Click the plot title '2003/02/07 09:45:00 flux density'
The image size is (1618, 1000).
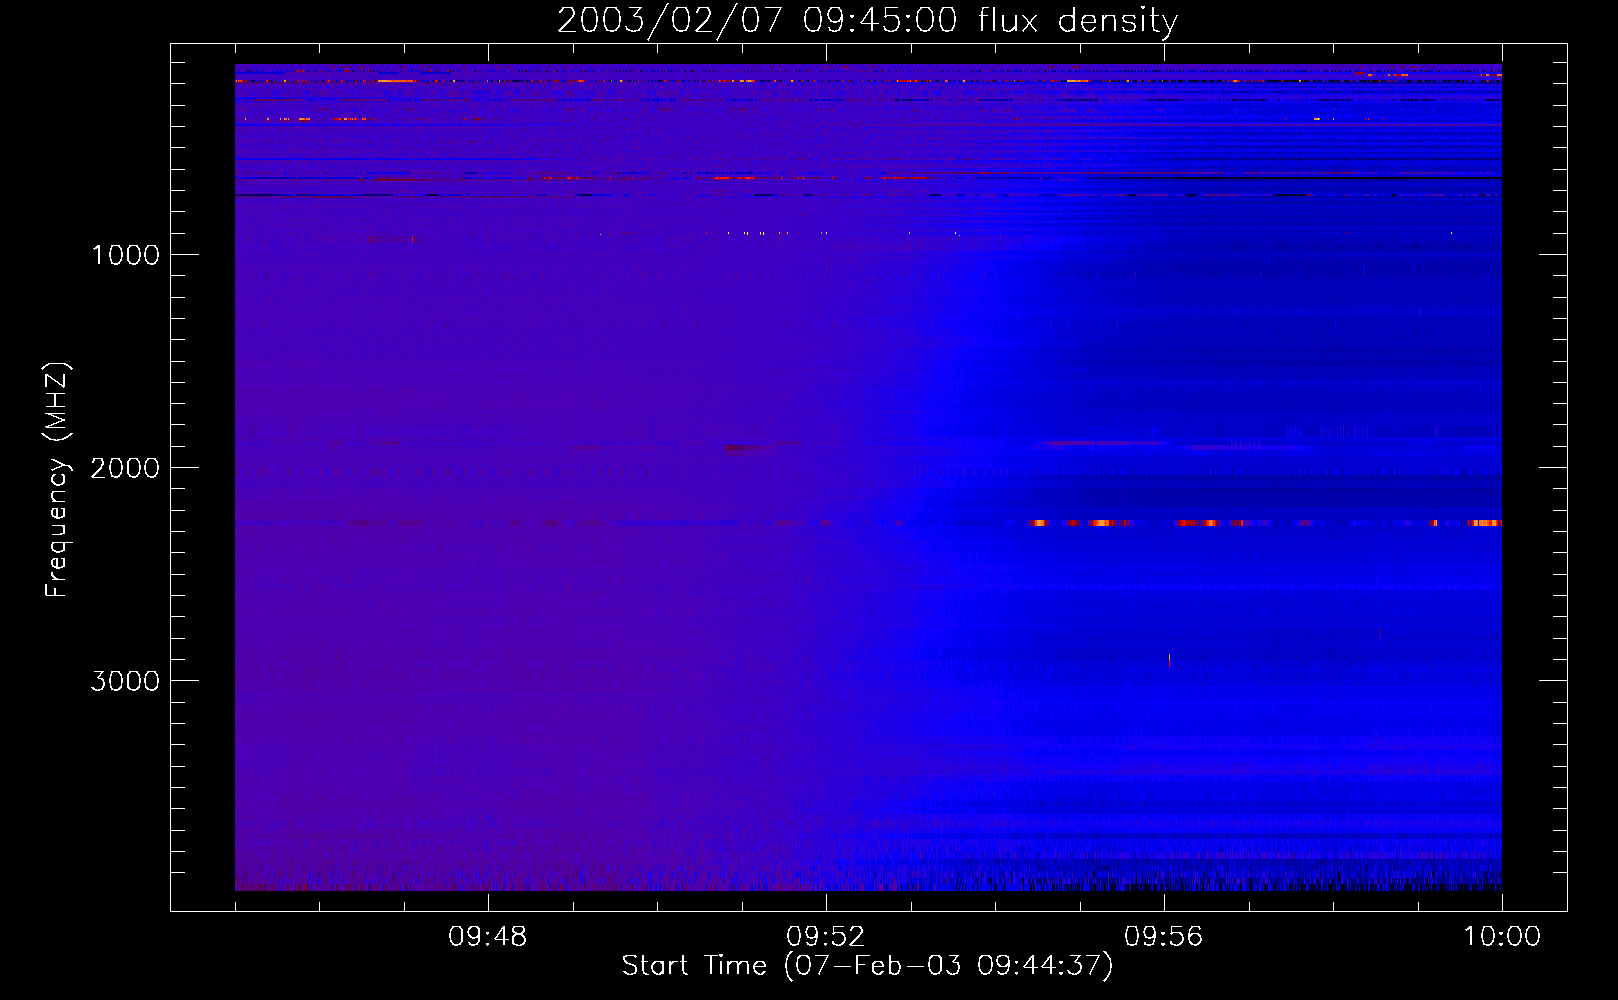coord(867,21)
